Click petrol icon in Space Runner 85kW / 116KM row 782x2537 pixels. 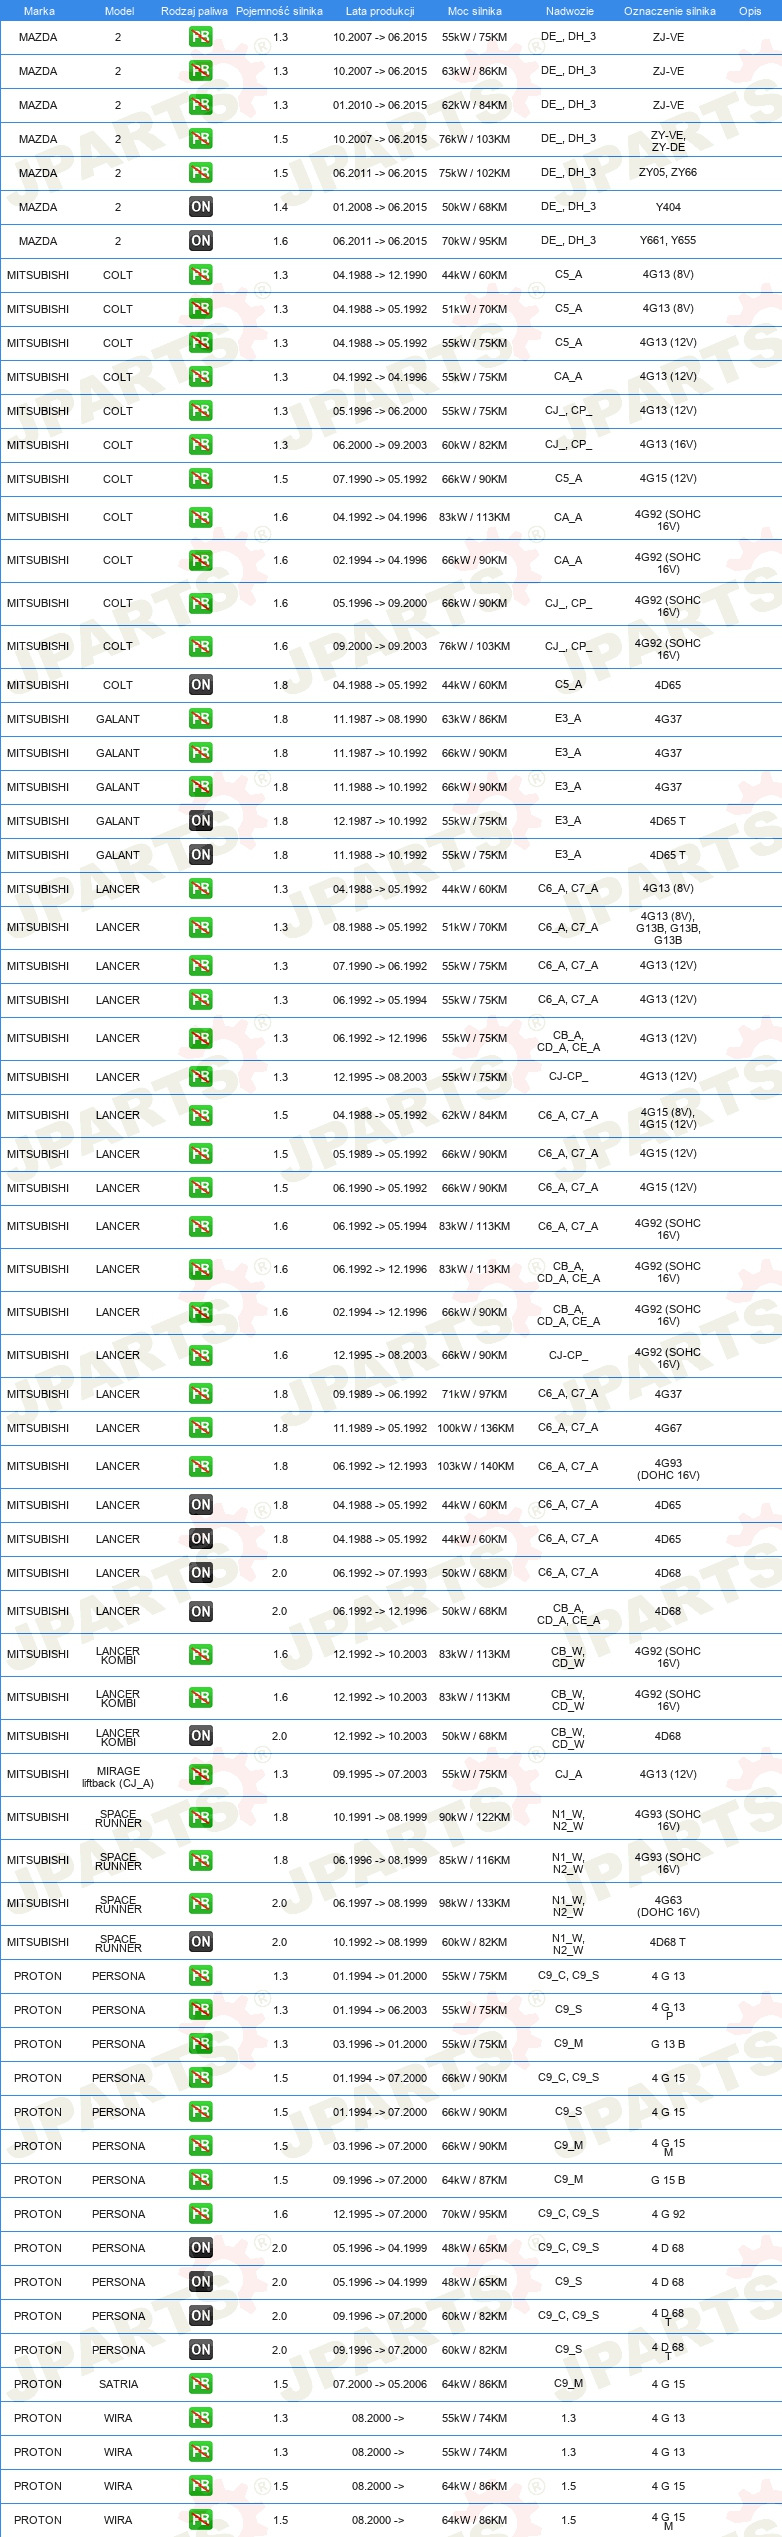coord(200,1861)
